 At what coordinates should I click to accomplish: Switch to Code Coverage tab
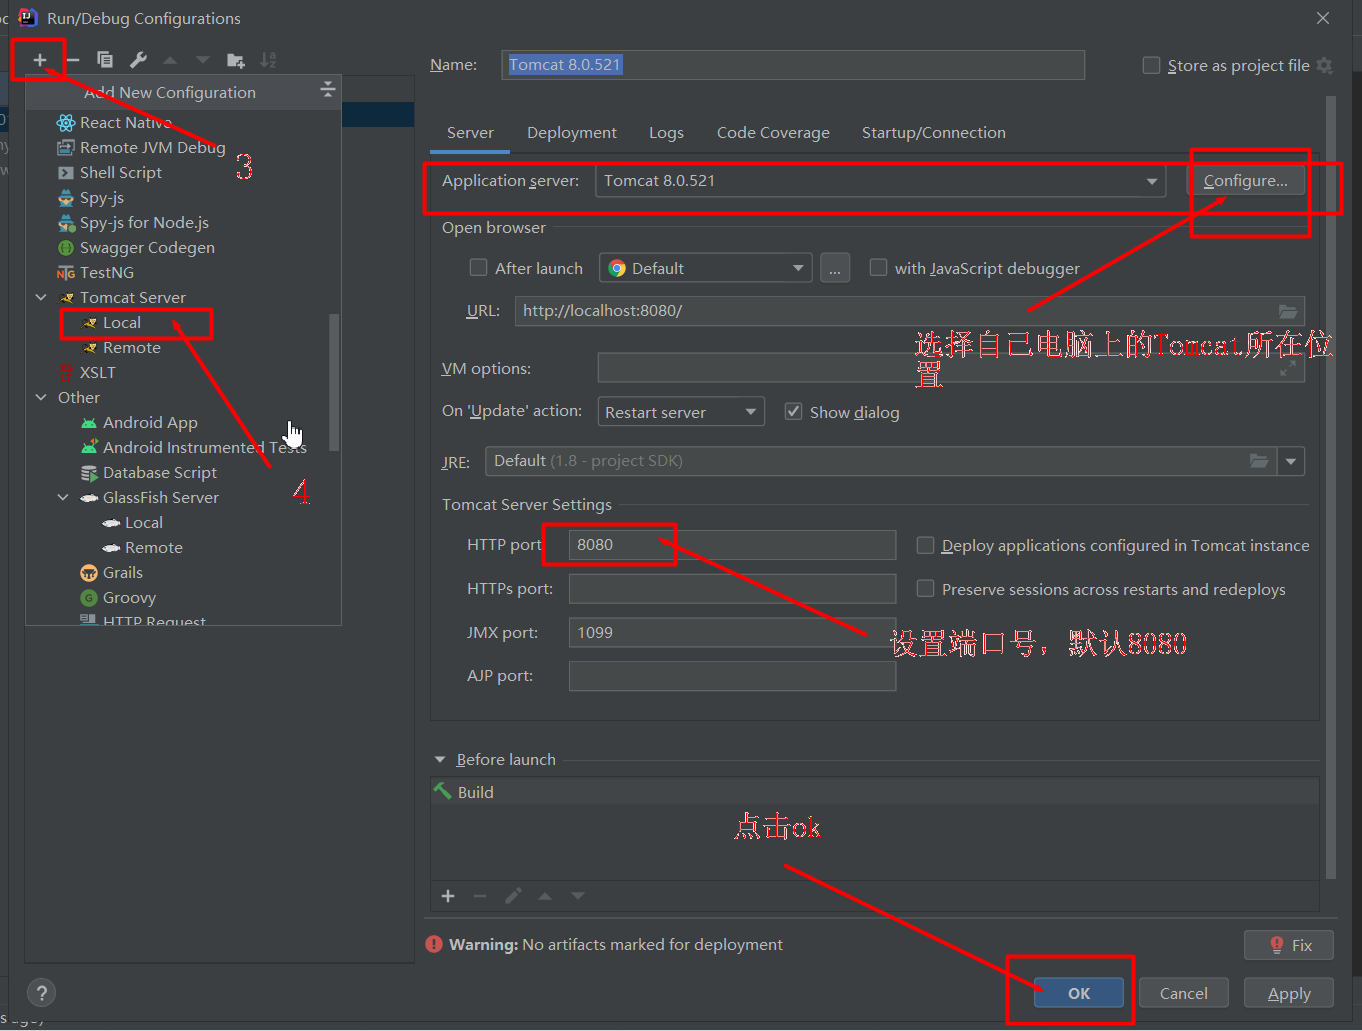[773, 133]
